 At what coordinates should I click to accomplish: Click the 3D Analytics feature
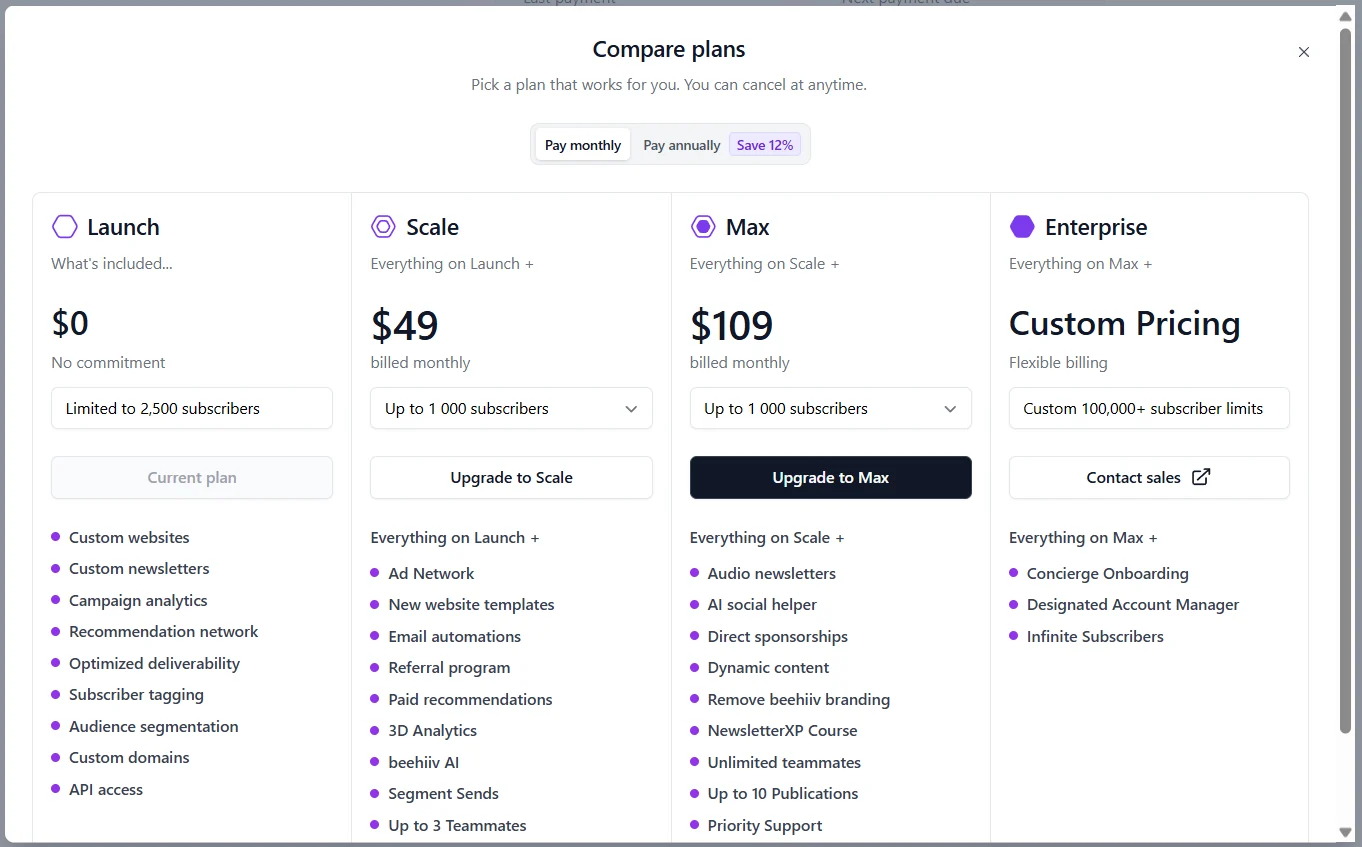click(x=432, y=730)
